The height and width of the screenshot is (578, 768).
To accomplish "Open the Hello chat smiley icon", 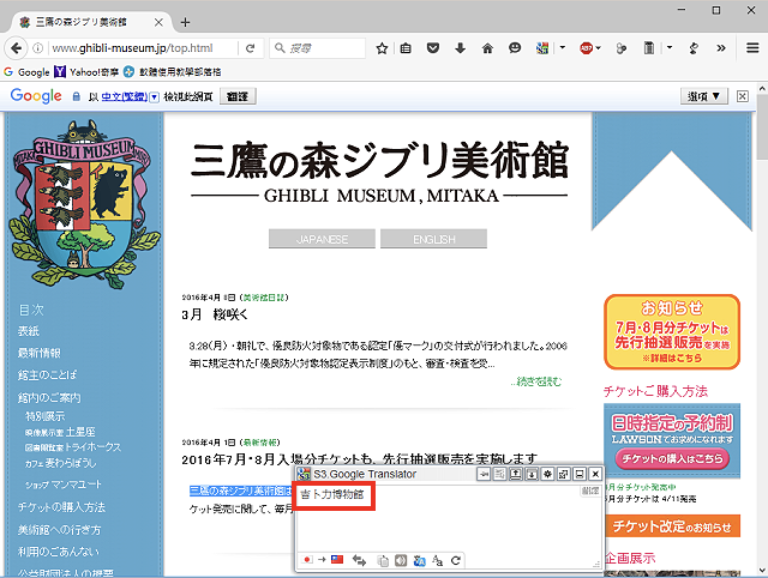I will pyautogui.click(x=515, y=48).
